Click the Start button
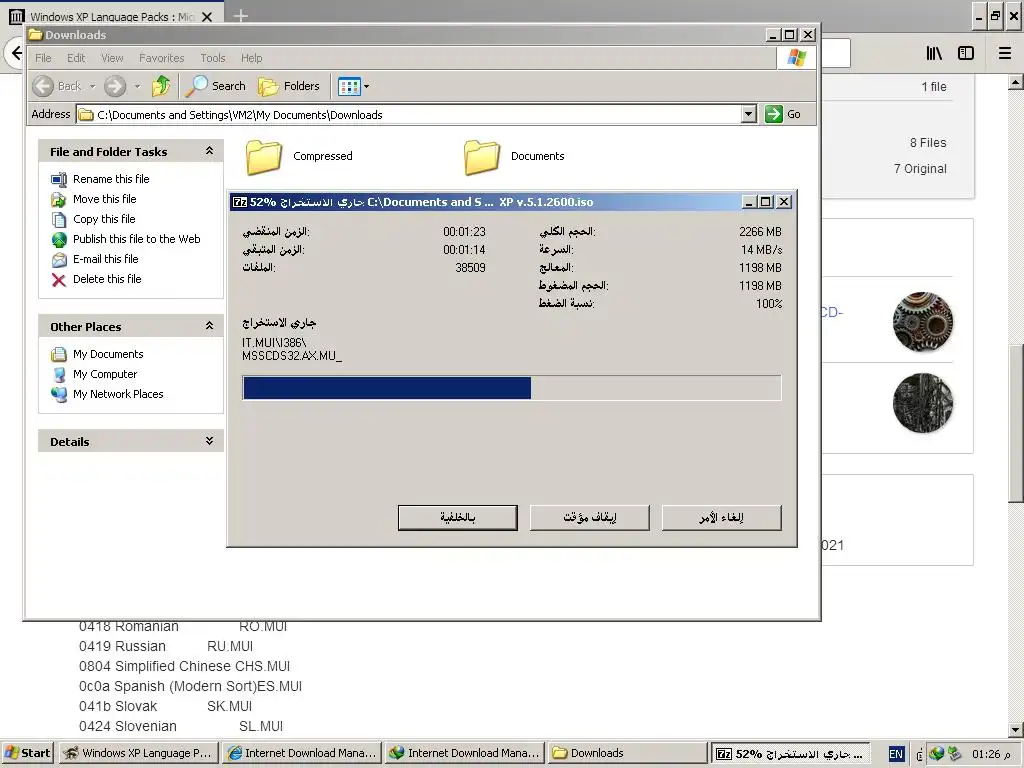1024x768 pixels. click(x=27, y=753)
